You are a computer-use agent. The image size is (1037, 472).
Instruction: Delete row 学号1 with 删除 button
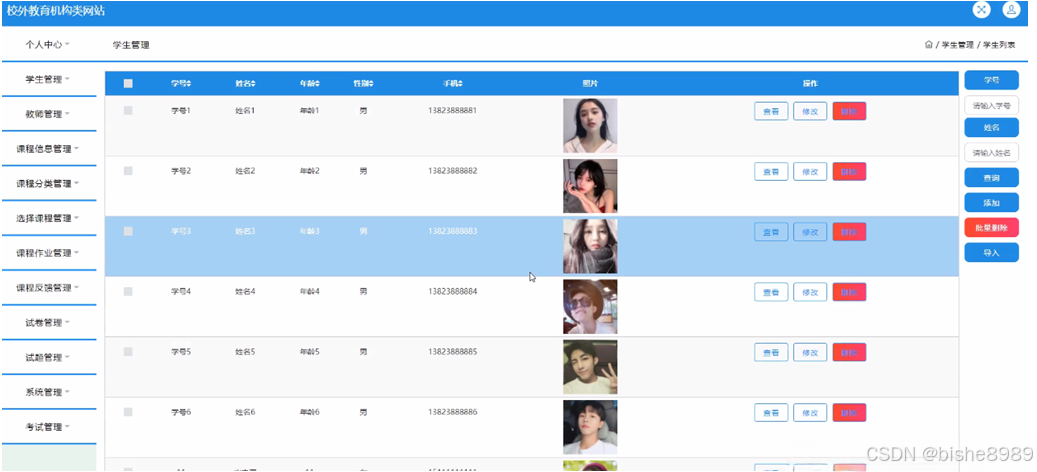click(x=849, y=111)
